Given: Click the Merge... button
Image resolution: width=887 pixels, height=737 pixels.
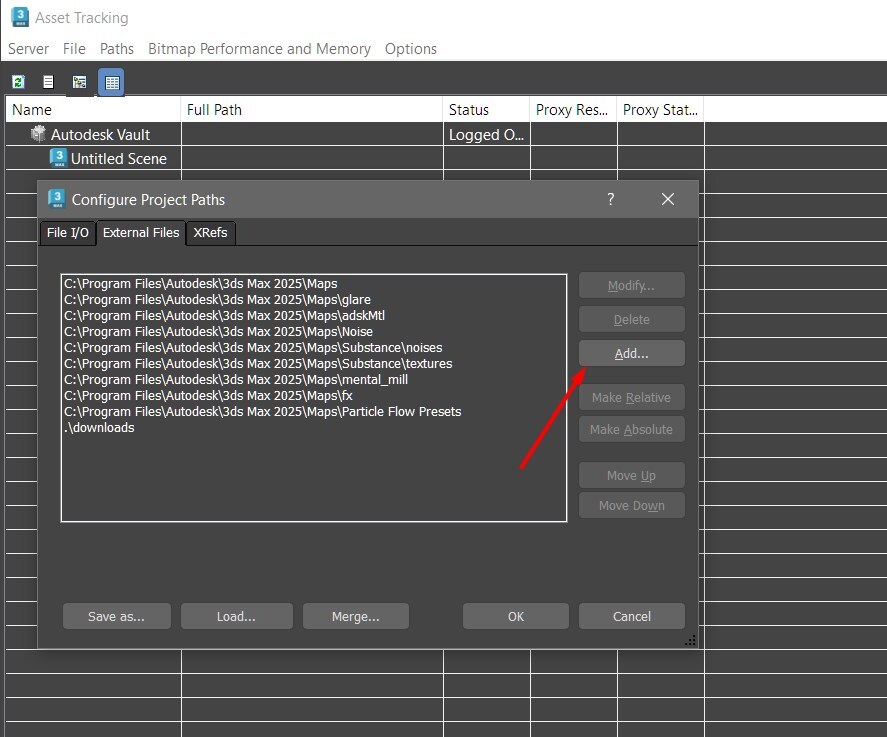Looking at the screenshot, I should [x=356, y=617].
